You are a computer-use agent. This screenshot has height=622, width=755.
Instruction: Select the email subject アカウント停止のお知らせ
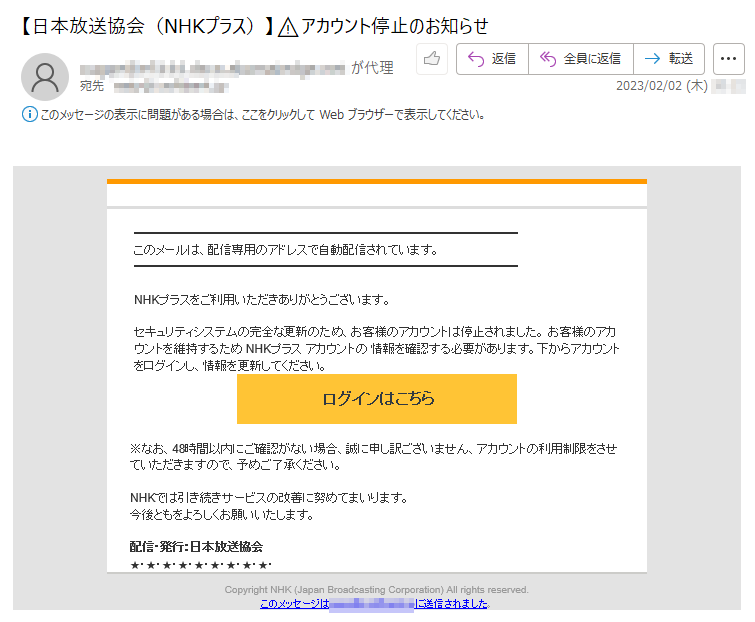(x=394, y=26)
